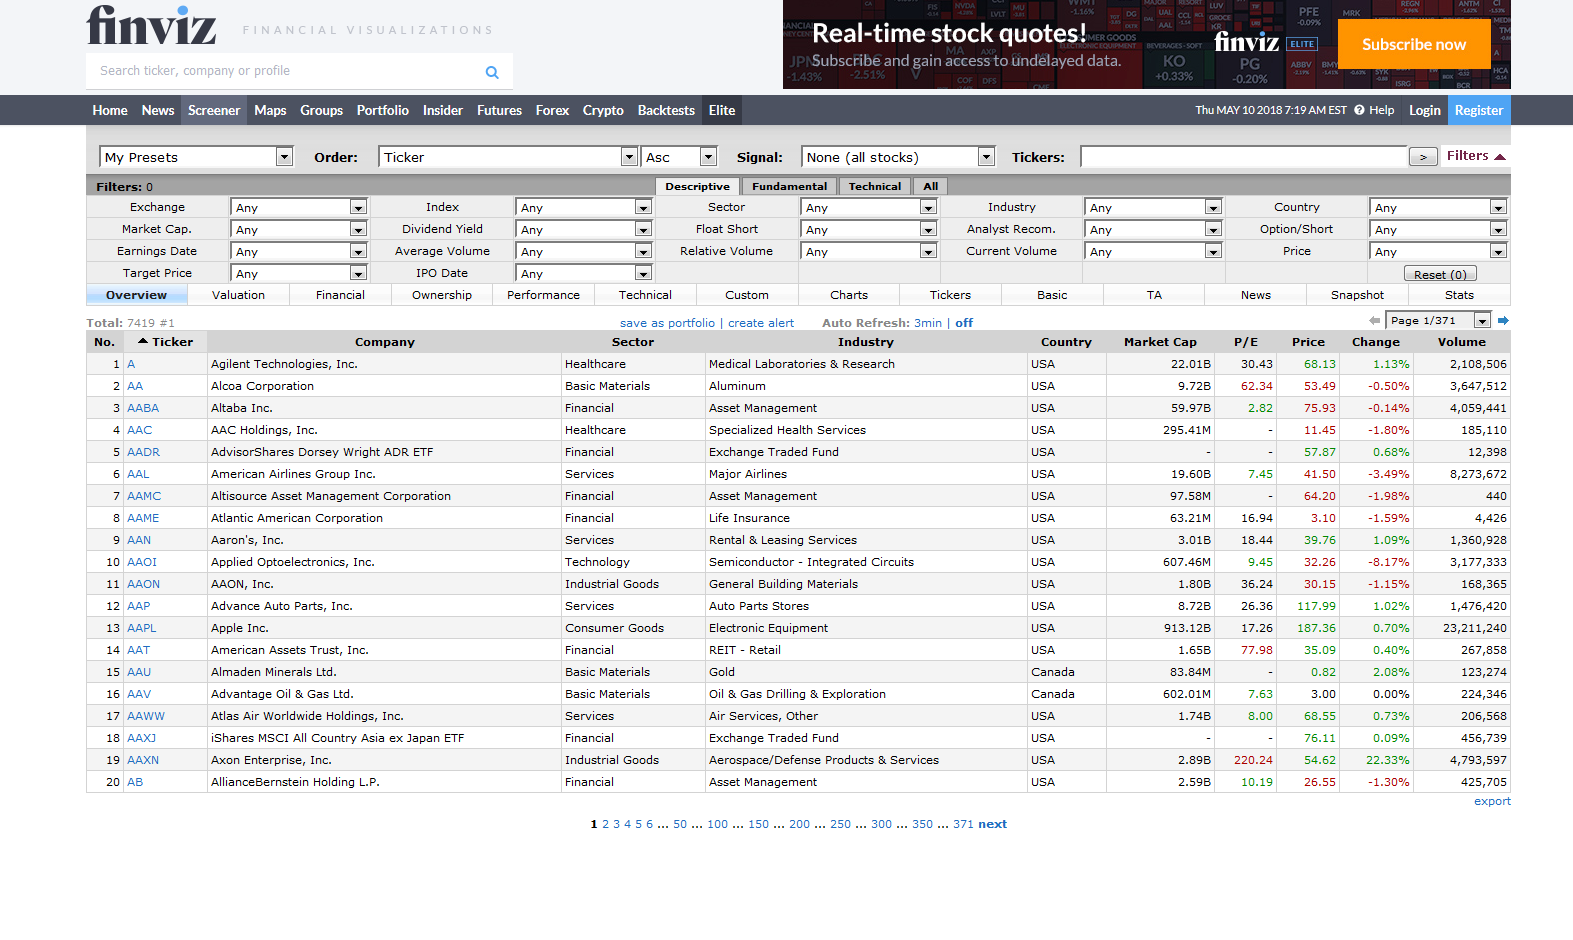Click Subscribe now button in ad
1573x940 pixels.
tap(1414, 44)
